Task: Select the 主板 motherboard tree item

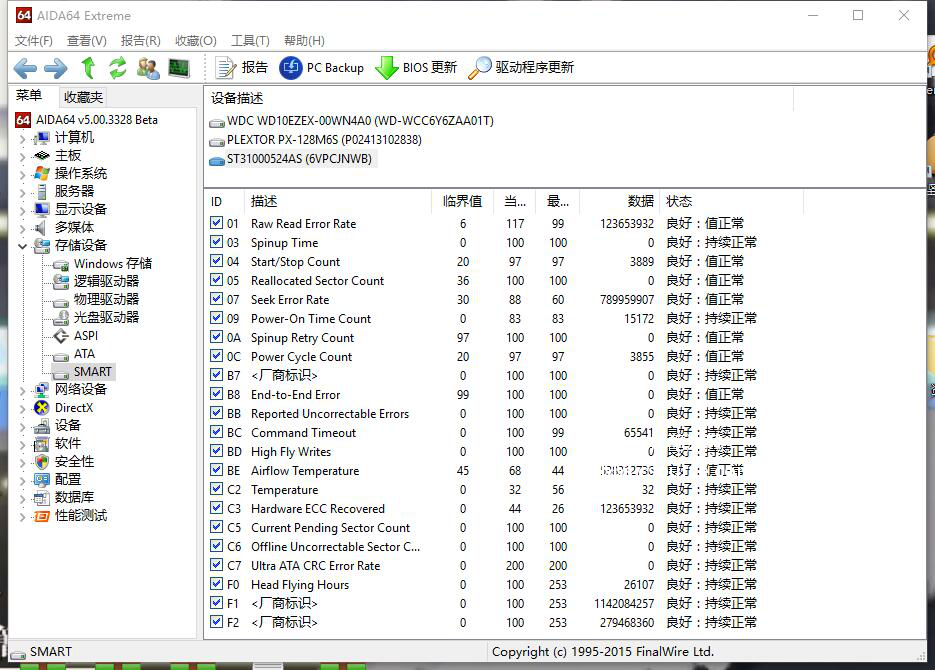Action: [x=57, y=156]
